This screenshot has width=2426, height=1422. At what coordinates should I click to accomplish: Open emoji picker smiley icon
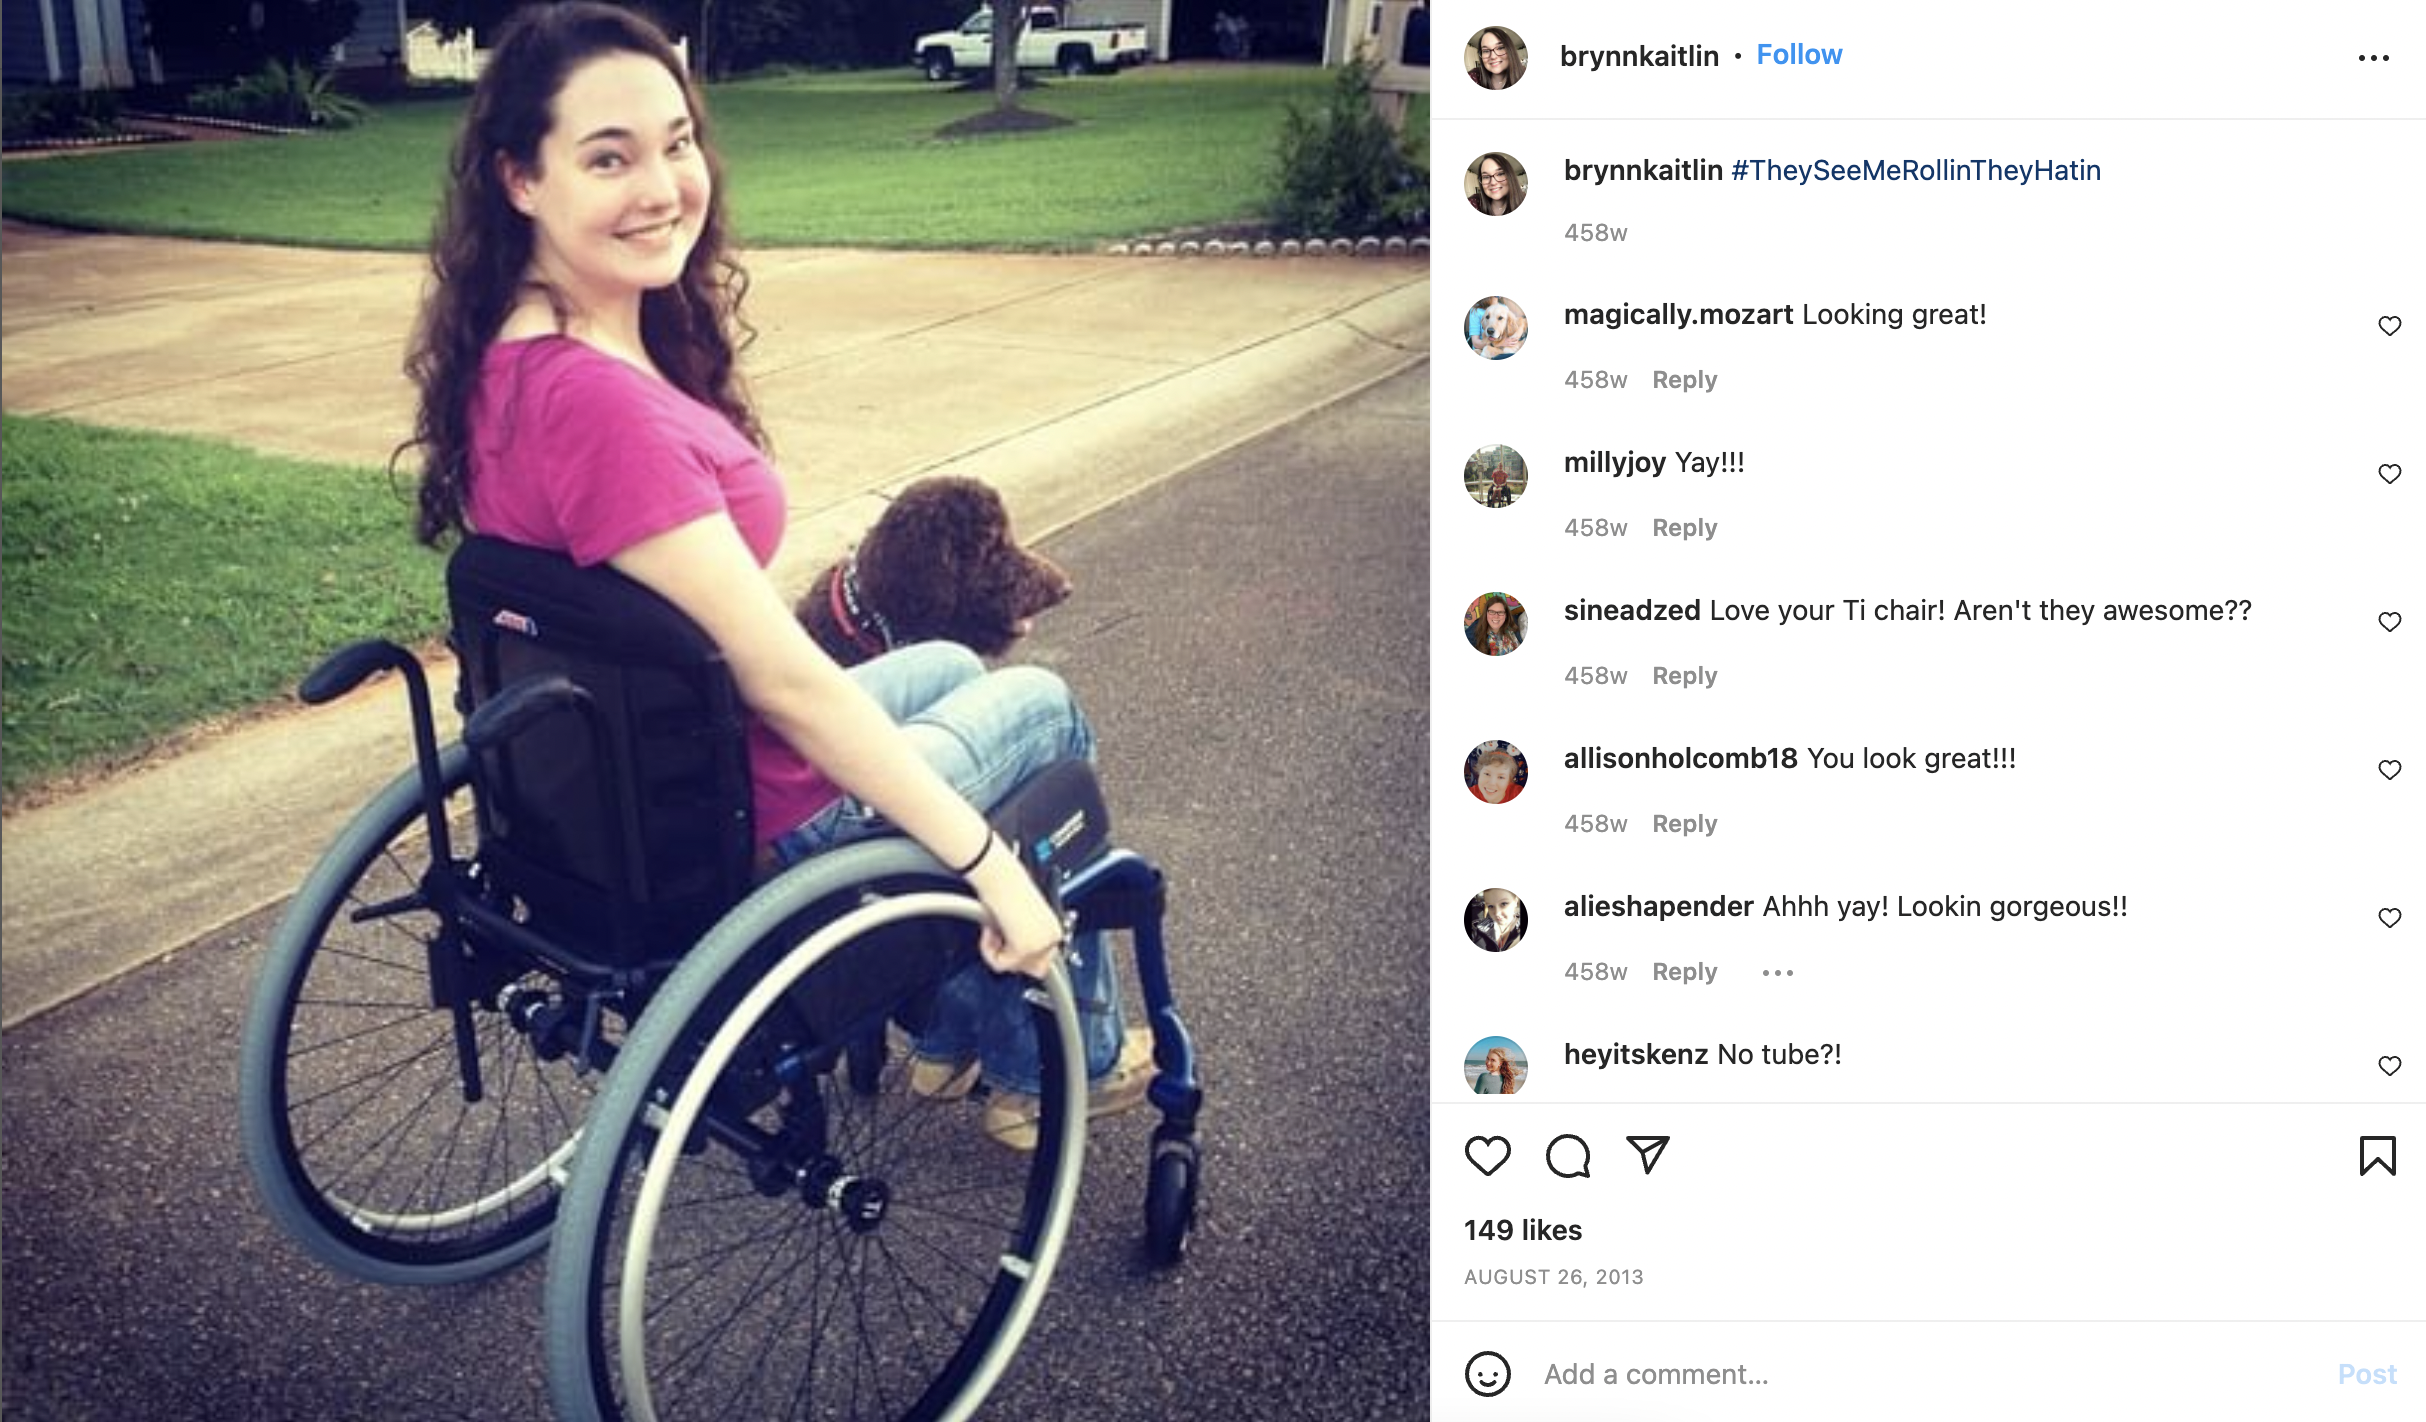tap(1487, 1374)
